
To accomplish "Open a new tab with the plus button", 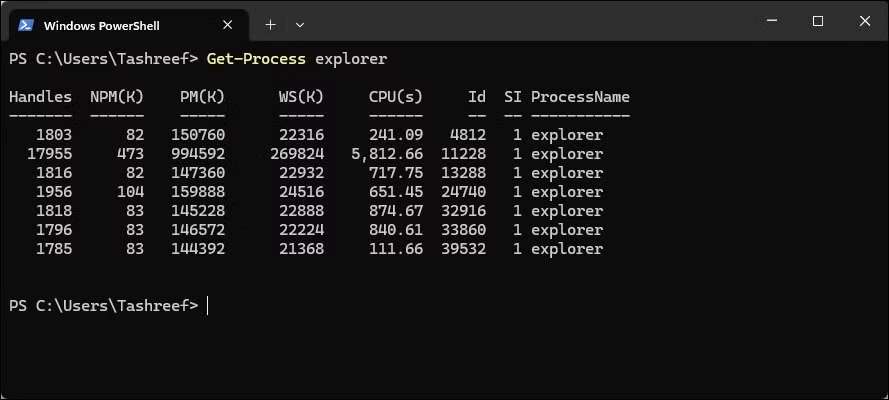I will [270, 25].
